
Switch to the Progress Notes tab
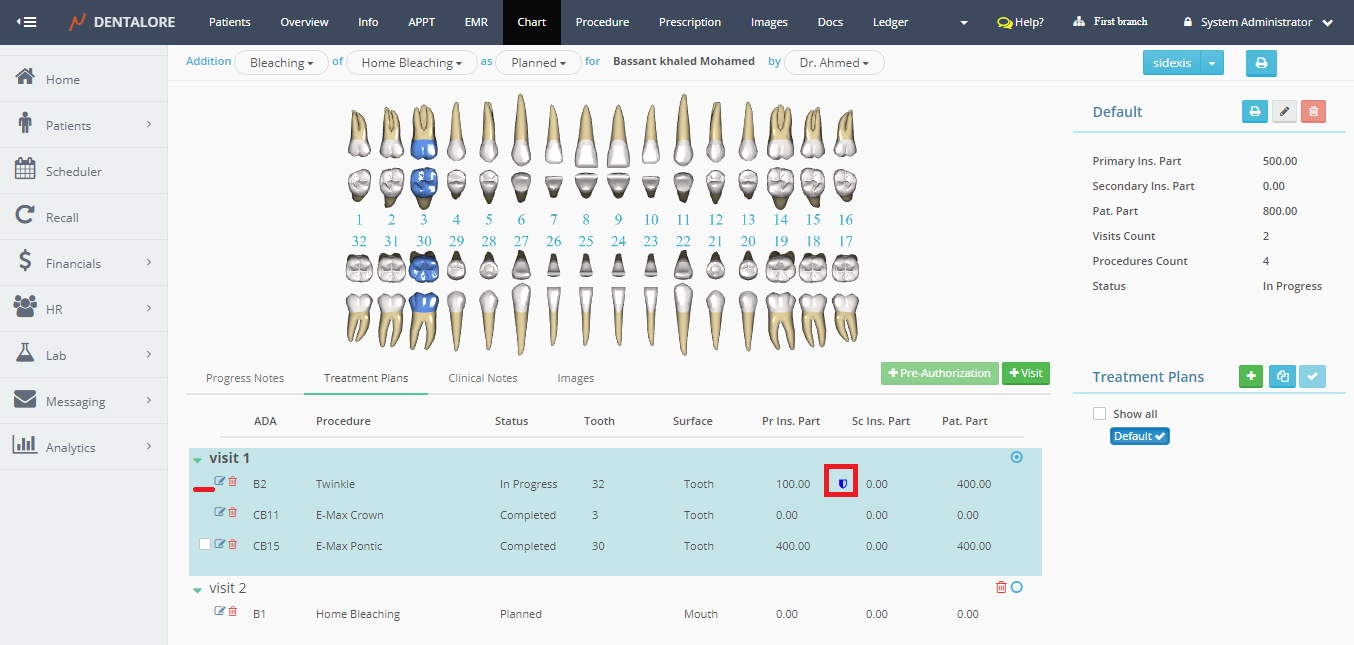(x=245, y=378)
